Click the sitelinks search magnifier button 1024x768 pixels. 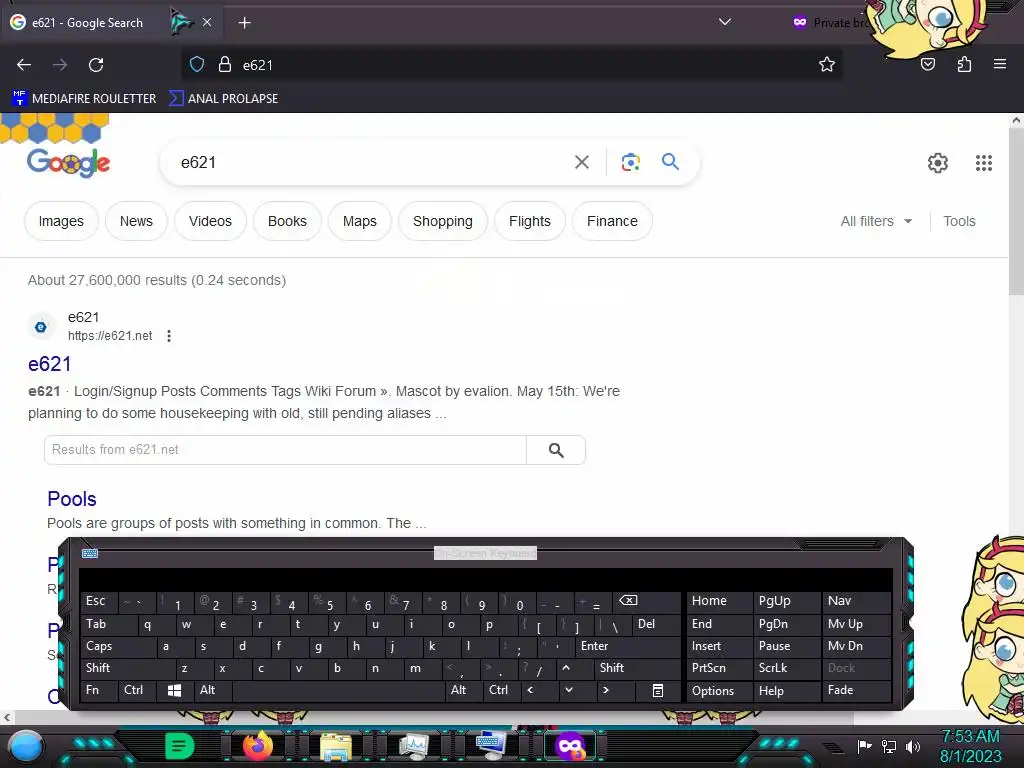(556, 450)
